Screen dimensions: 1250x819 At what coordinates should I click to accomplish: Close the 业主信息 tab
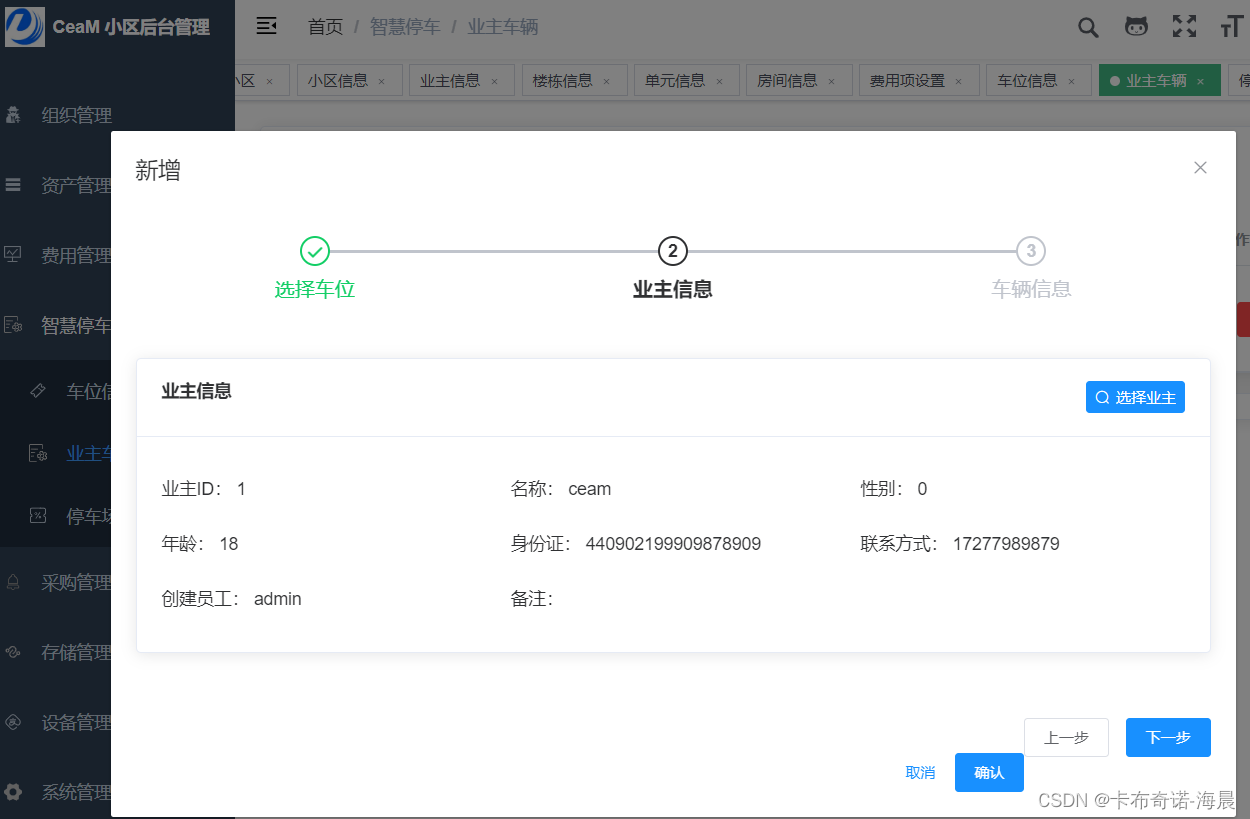tap(493, 82)
